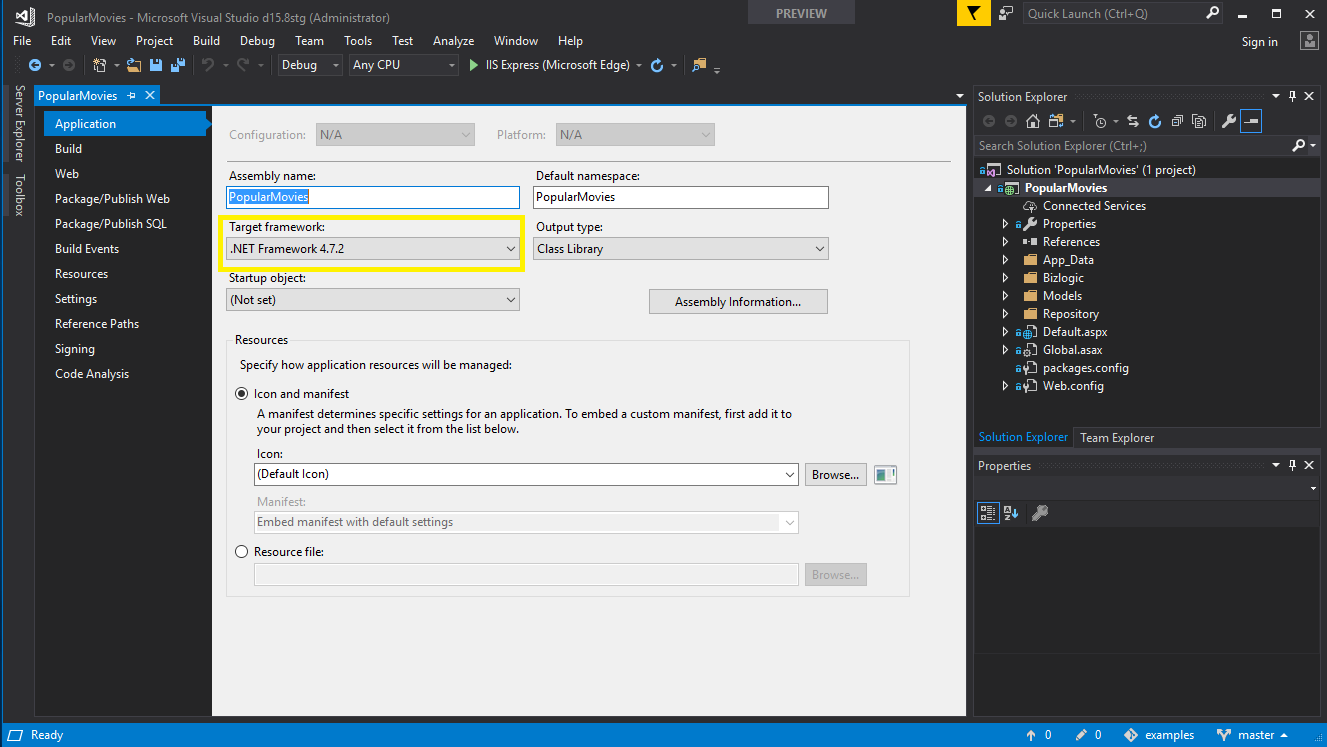Viewport: 1327px width, 747px height.
Task: Toggle the Preview Selected Items button
Action: (1251, 121)
